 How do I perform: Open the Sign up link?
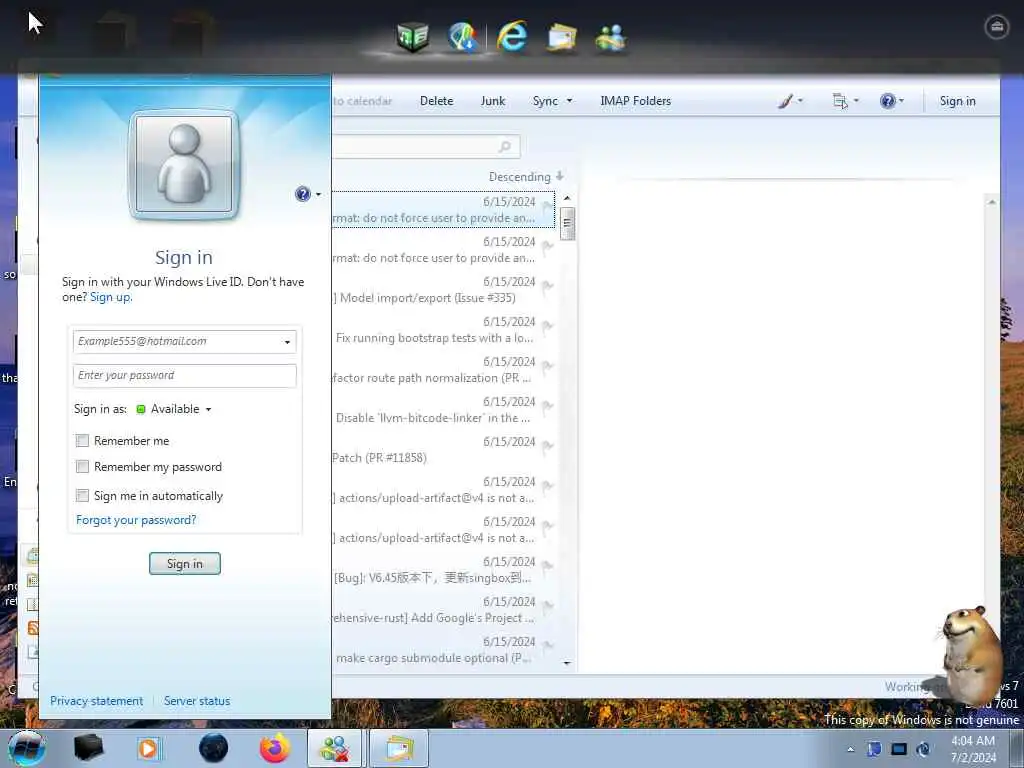coord(110,297)
